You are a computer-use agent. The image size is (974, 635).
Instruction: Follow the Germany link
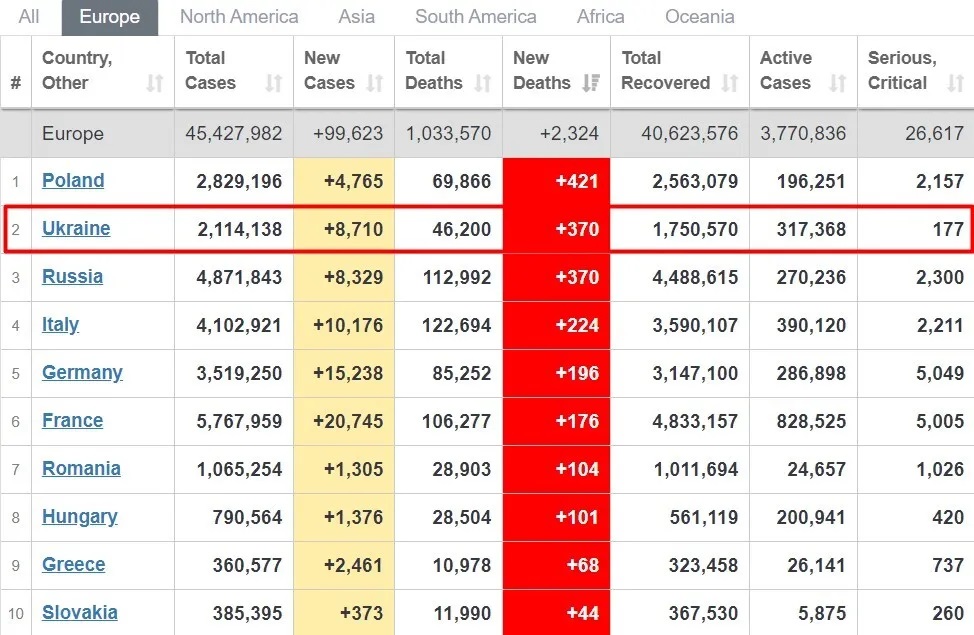pos(83,373)
